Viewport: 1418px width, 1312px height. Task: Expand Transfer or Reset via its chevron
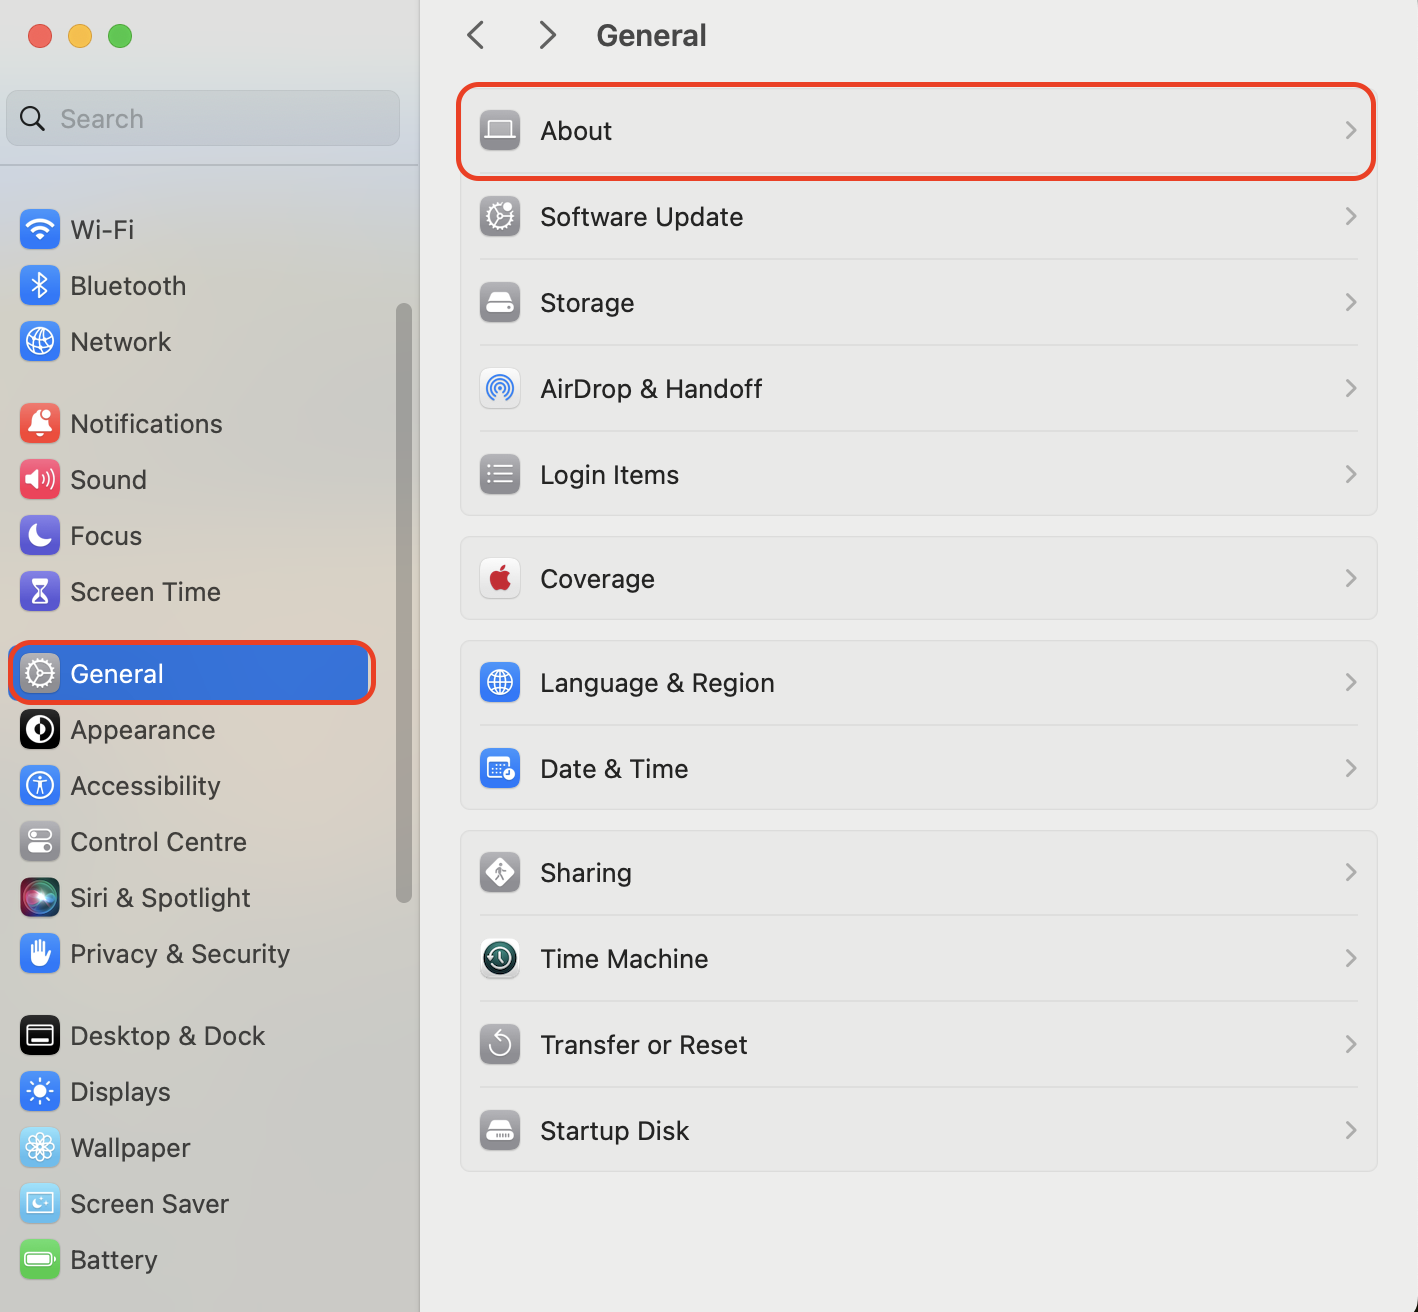(x=1351, y=1045)
